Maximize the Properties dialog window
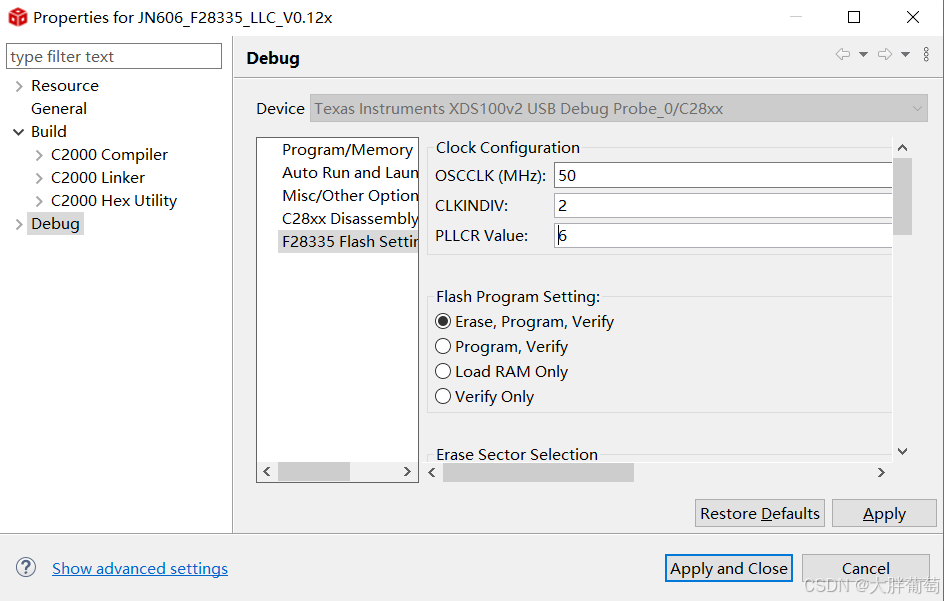Image resolution: width=944 pixels, height=601 pixels. pyautogui.click(x=854, y=17)
